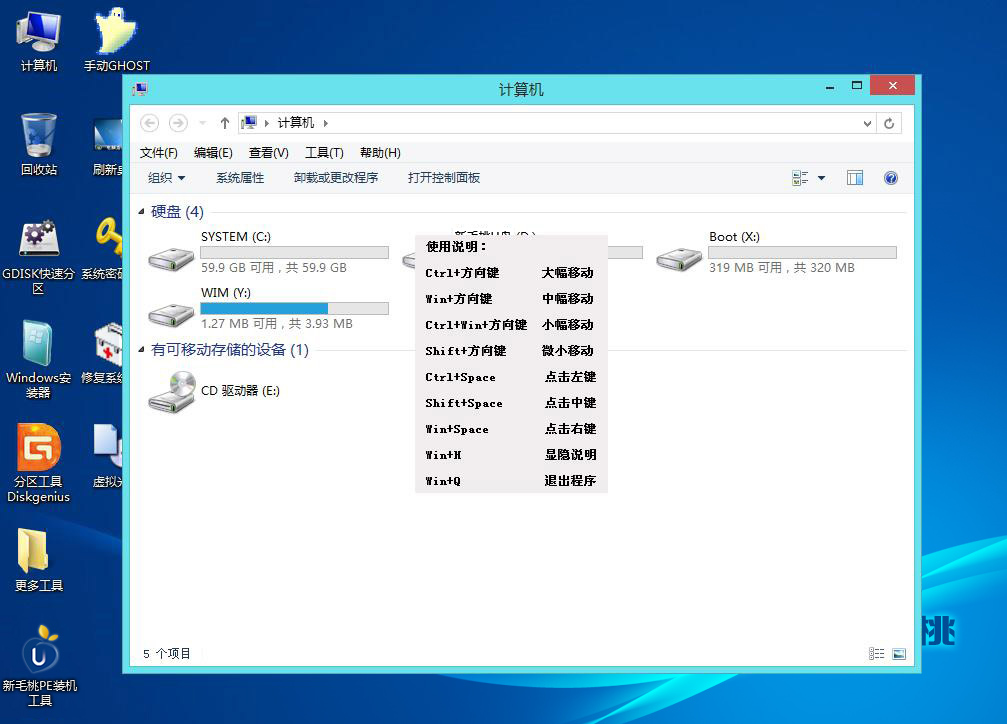Open the 文件(F) menu

pos(159,153)
